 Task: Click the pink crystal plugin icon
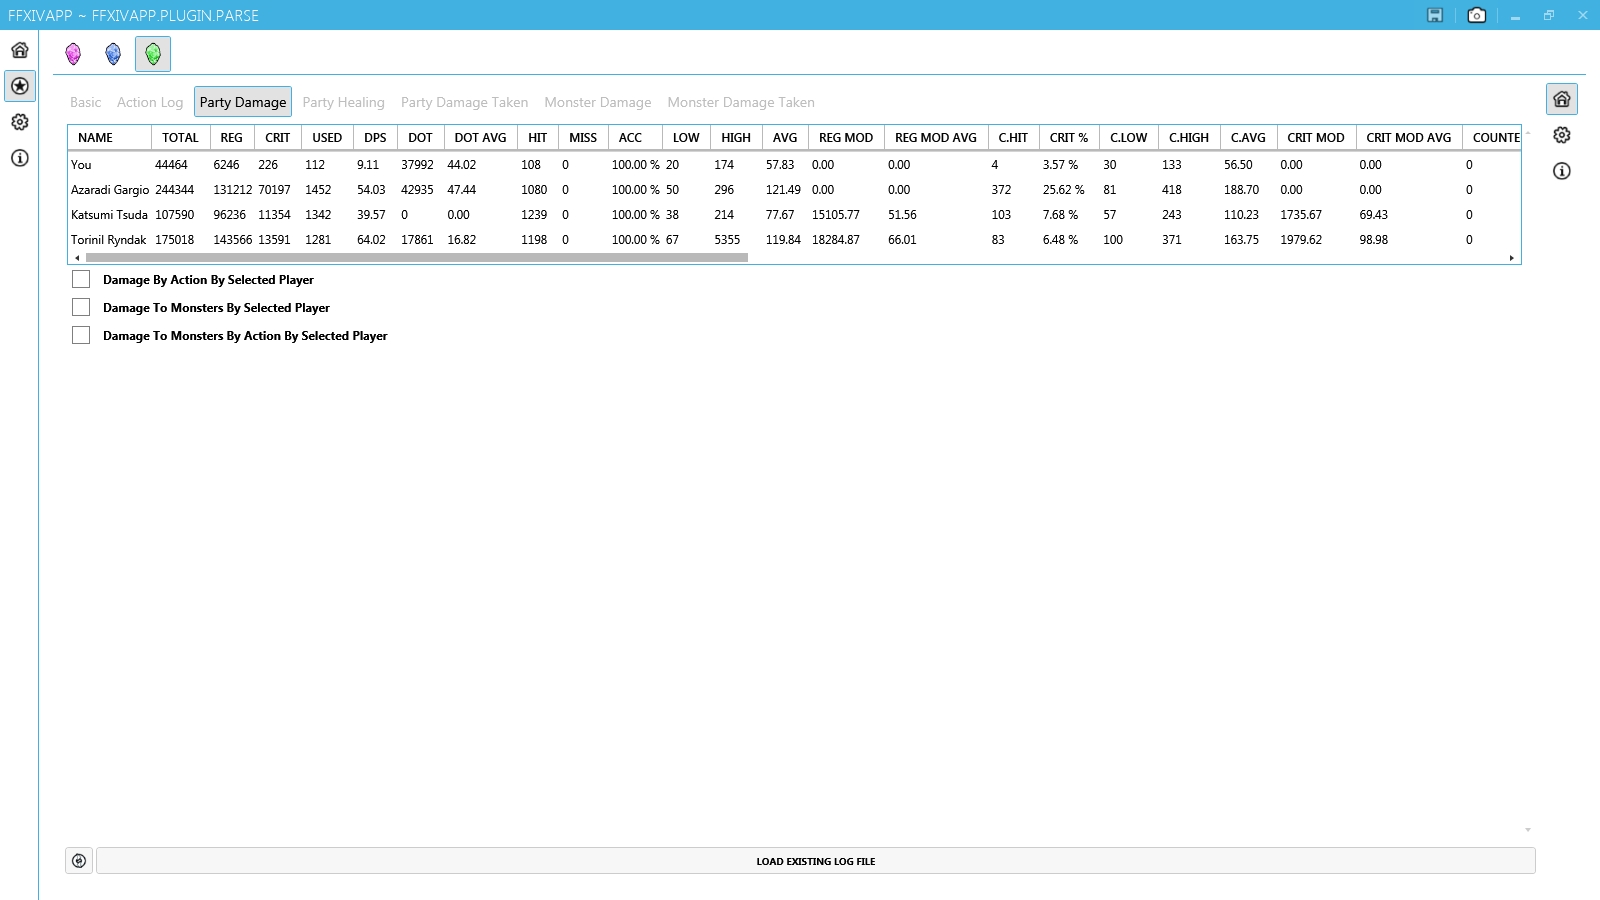tap(73, 54)
